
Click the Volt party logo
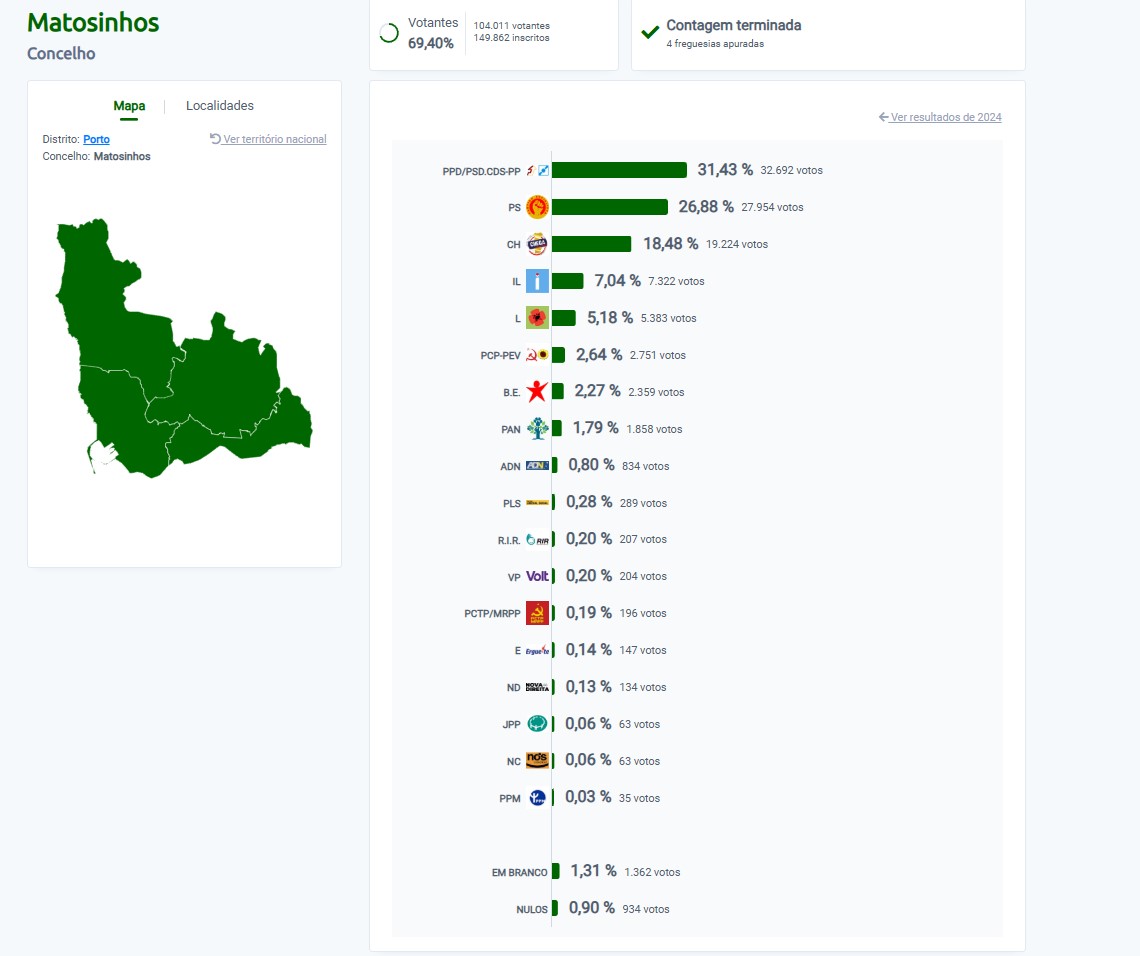tap(537, 577)
